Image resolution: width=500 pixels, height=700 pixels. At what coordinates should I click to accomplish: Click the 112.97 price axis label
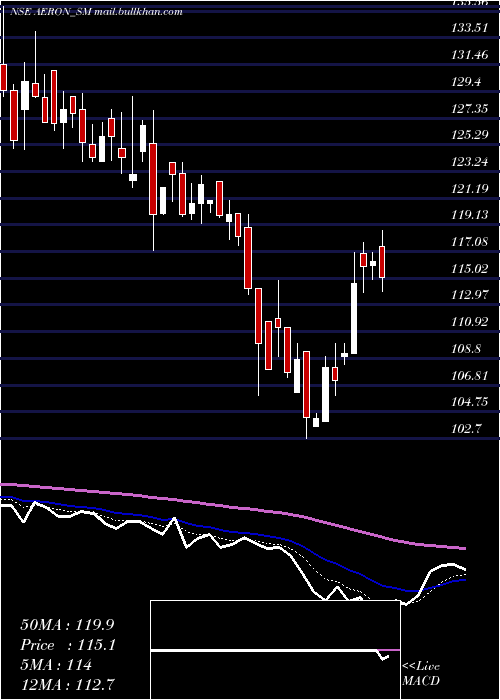(x=470, y=295)
